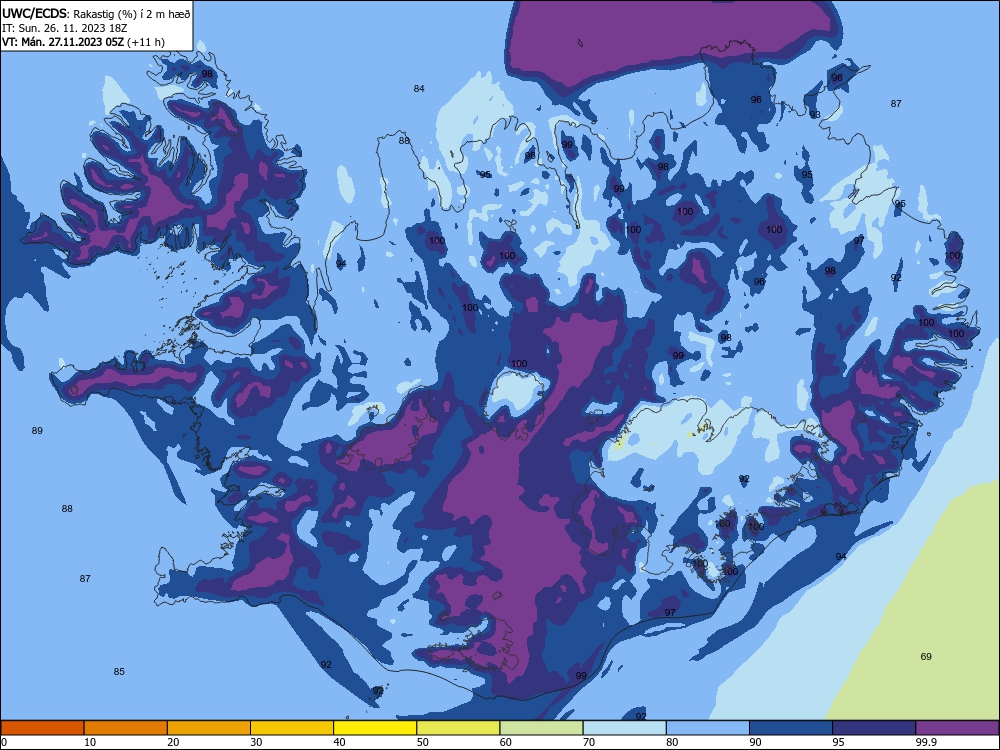Click the '30' tick label on color scale
1000x750 pixels.
click(256, 742)
